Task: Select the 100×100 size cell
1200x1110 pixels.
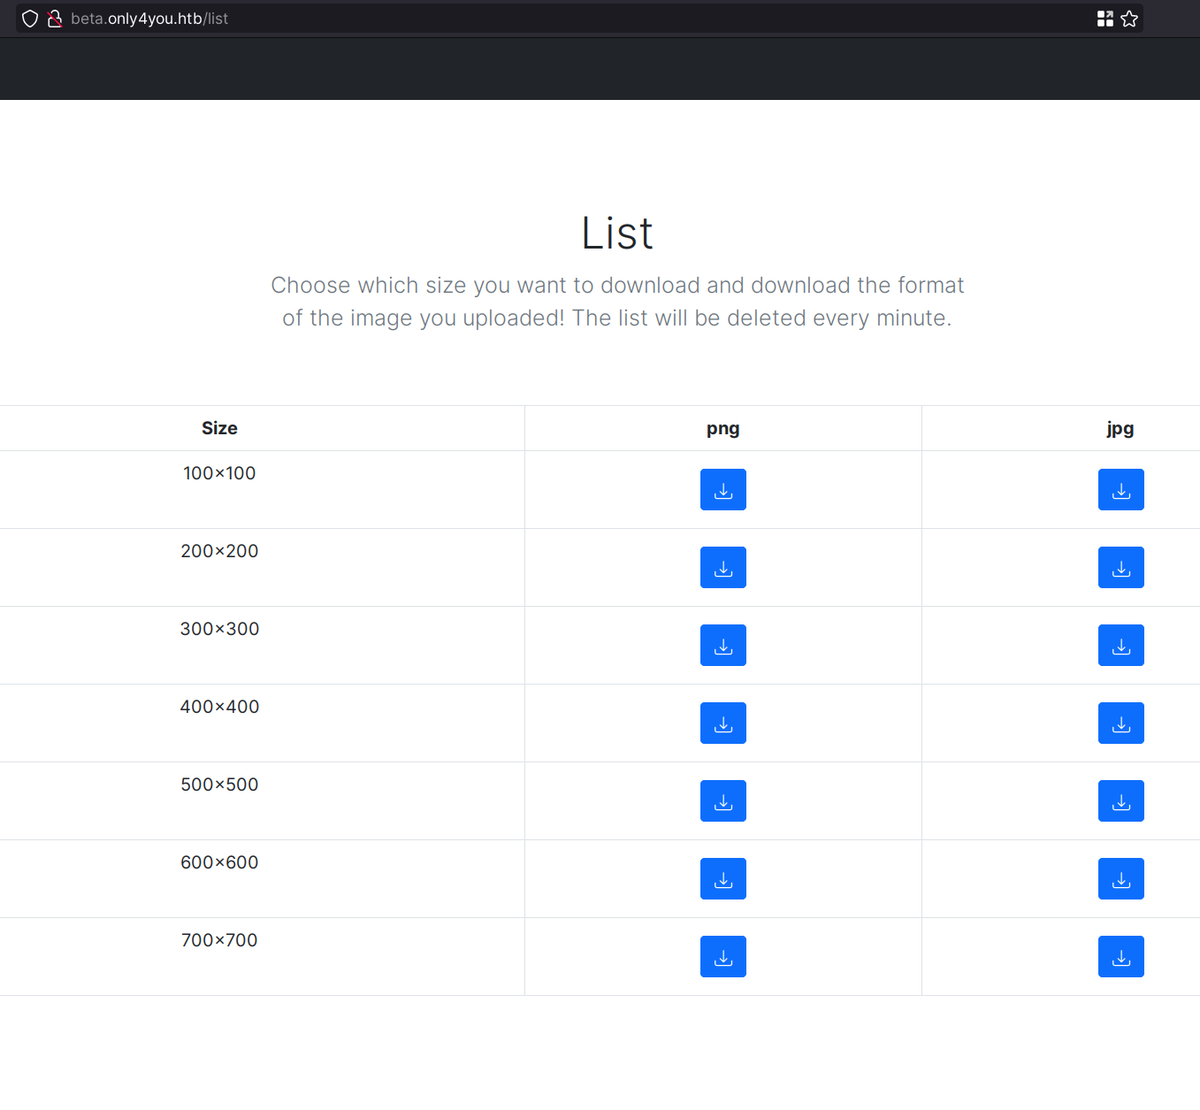Action: 220,473
